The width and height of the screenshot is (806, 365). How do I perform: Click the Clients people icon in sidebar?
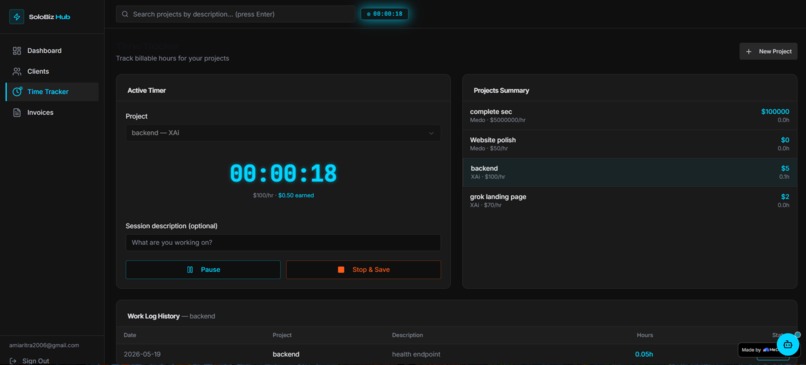[17, 71]
